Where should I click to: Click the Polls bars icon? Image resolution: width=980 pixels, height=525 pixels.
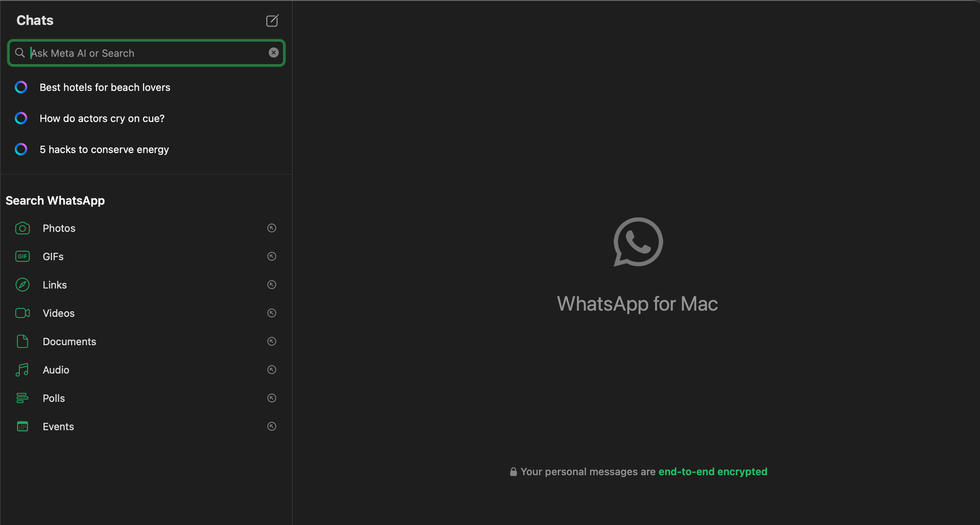tap(22, 398)
